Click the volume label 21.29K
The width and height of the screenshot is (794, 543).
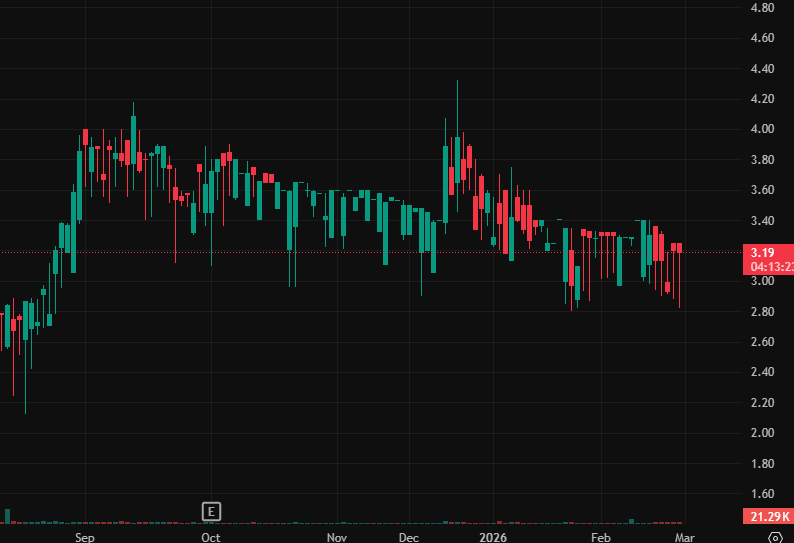[x=770, y=517]
